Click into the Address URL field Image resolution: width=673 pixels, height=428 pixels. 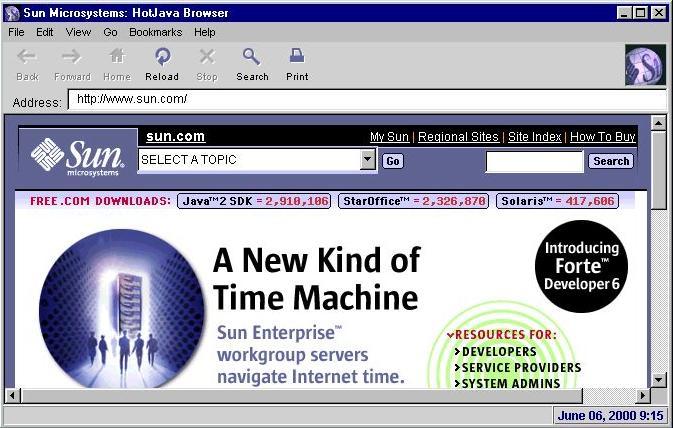(367, 99)
